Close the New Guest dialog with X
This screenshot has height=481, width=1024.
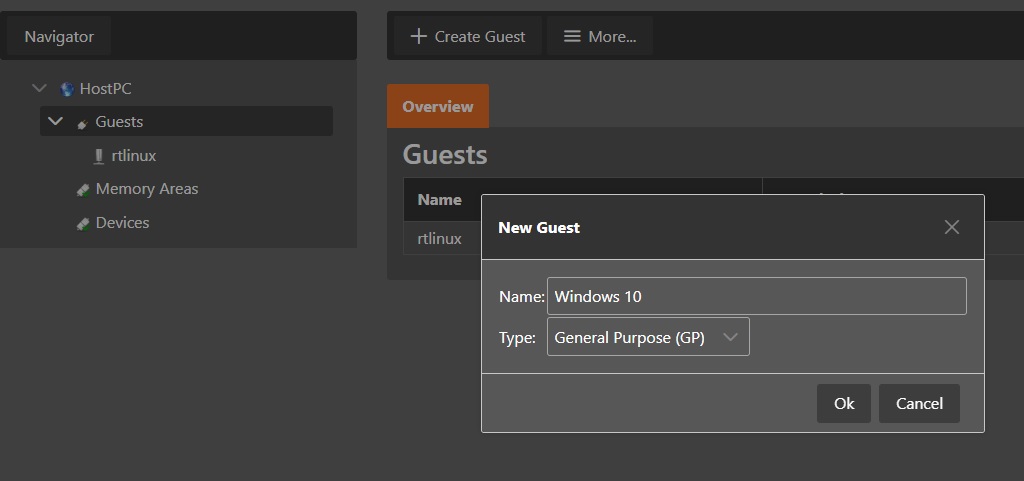pyautogui.click(x=952, y=227)
